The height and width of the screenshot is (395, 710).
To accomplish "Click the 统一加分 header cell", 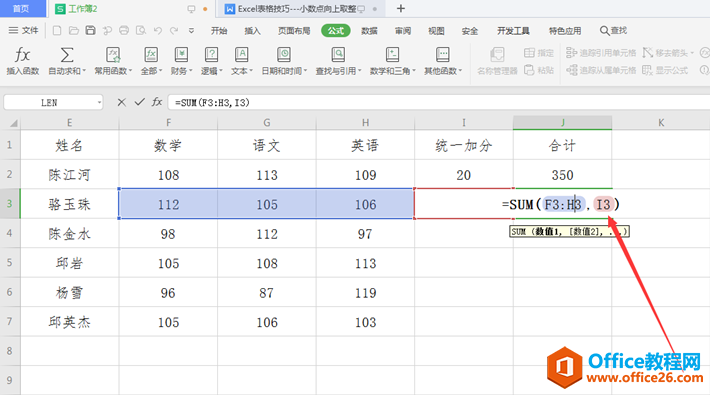I will tap(464, 145).
